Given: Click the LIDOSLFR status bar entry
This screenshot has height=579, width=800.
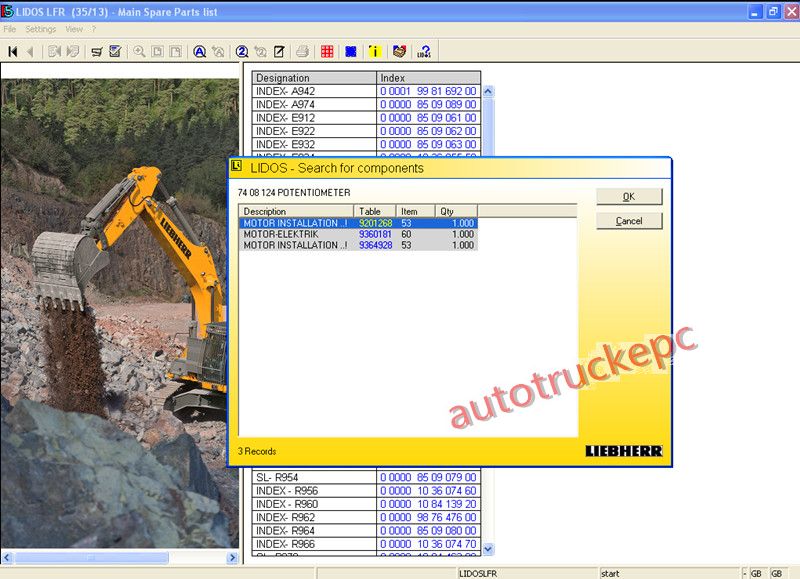Looking at the screenshot, I should [x=528, y=573].
